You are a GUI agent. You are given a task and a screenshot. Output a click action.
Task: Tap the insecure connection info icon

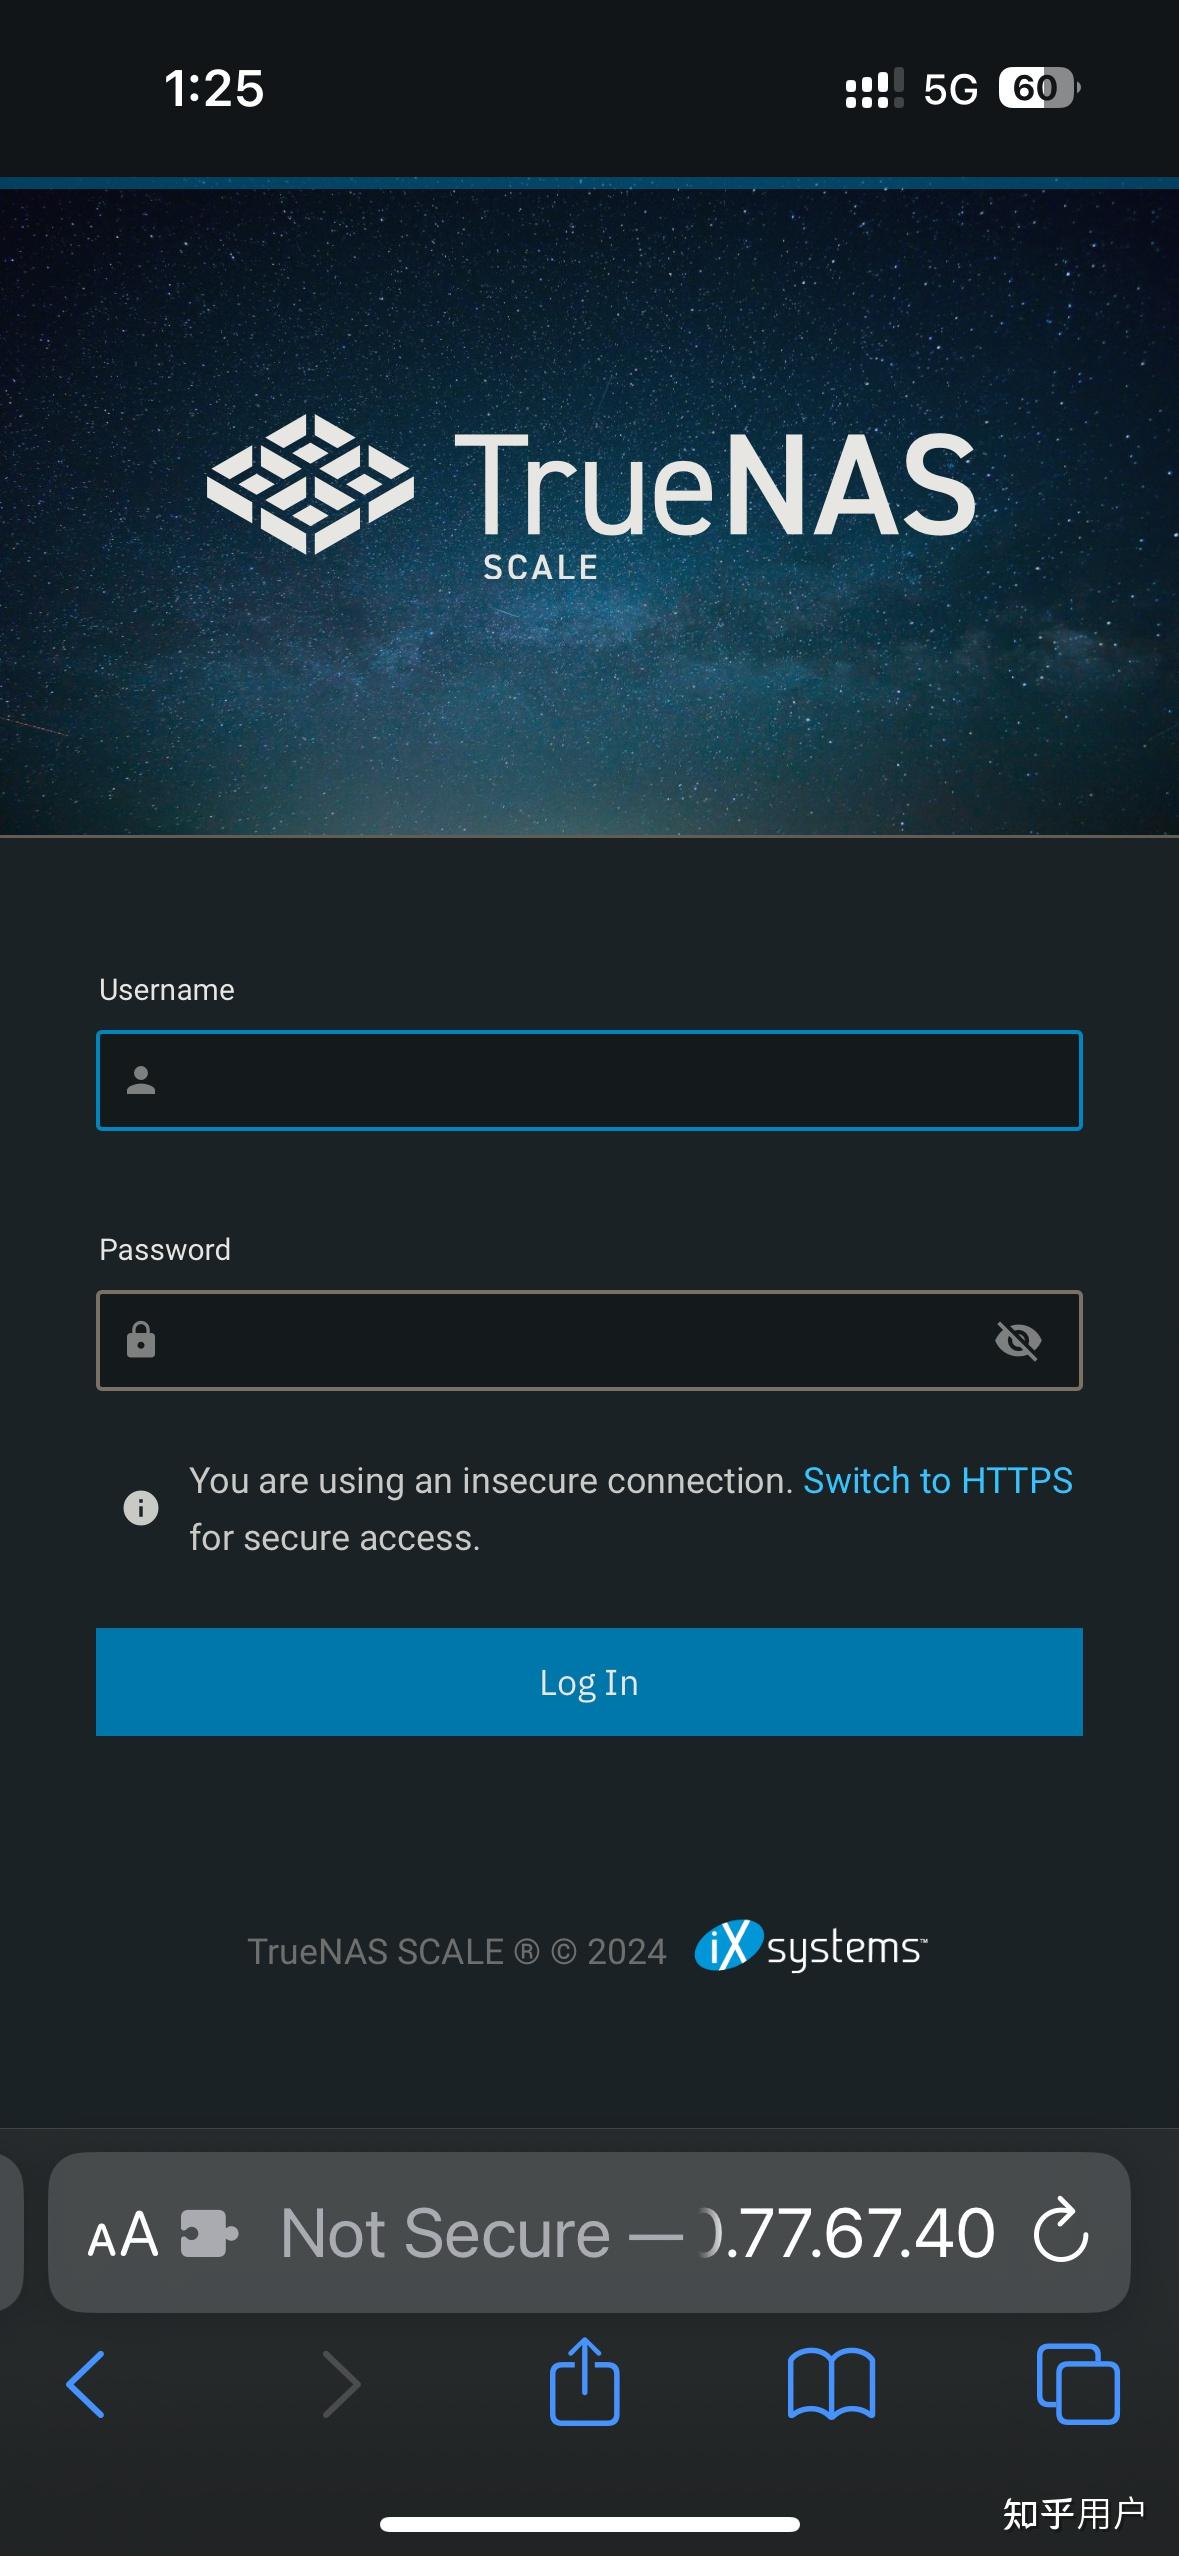click(x=141, y=1507)
